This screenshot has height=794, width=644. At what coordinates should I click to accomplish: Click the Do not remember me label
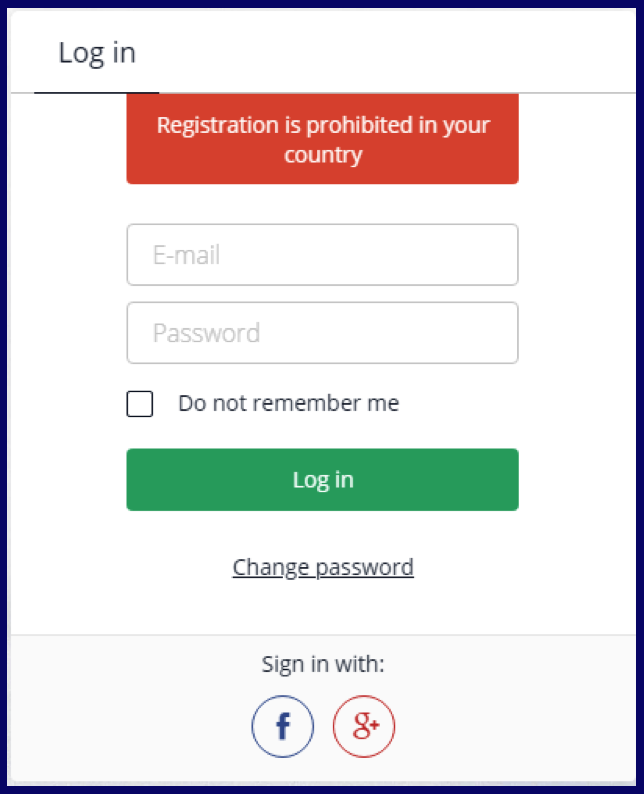pyautogui.click(x=289, y=404)
